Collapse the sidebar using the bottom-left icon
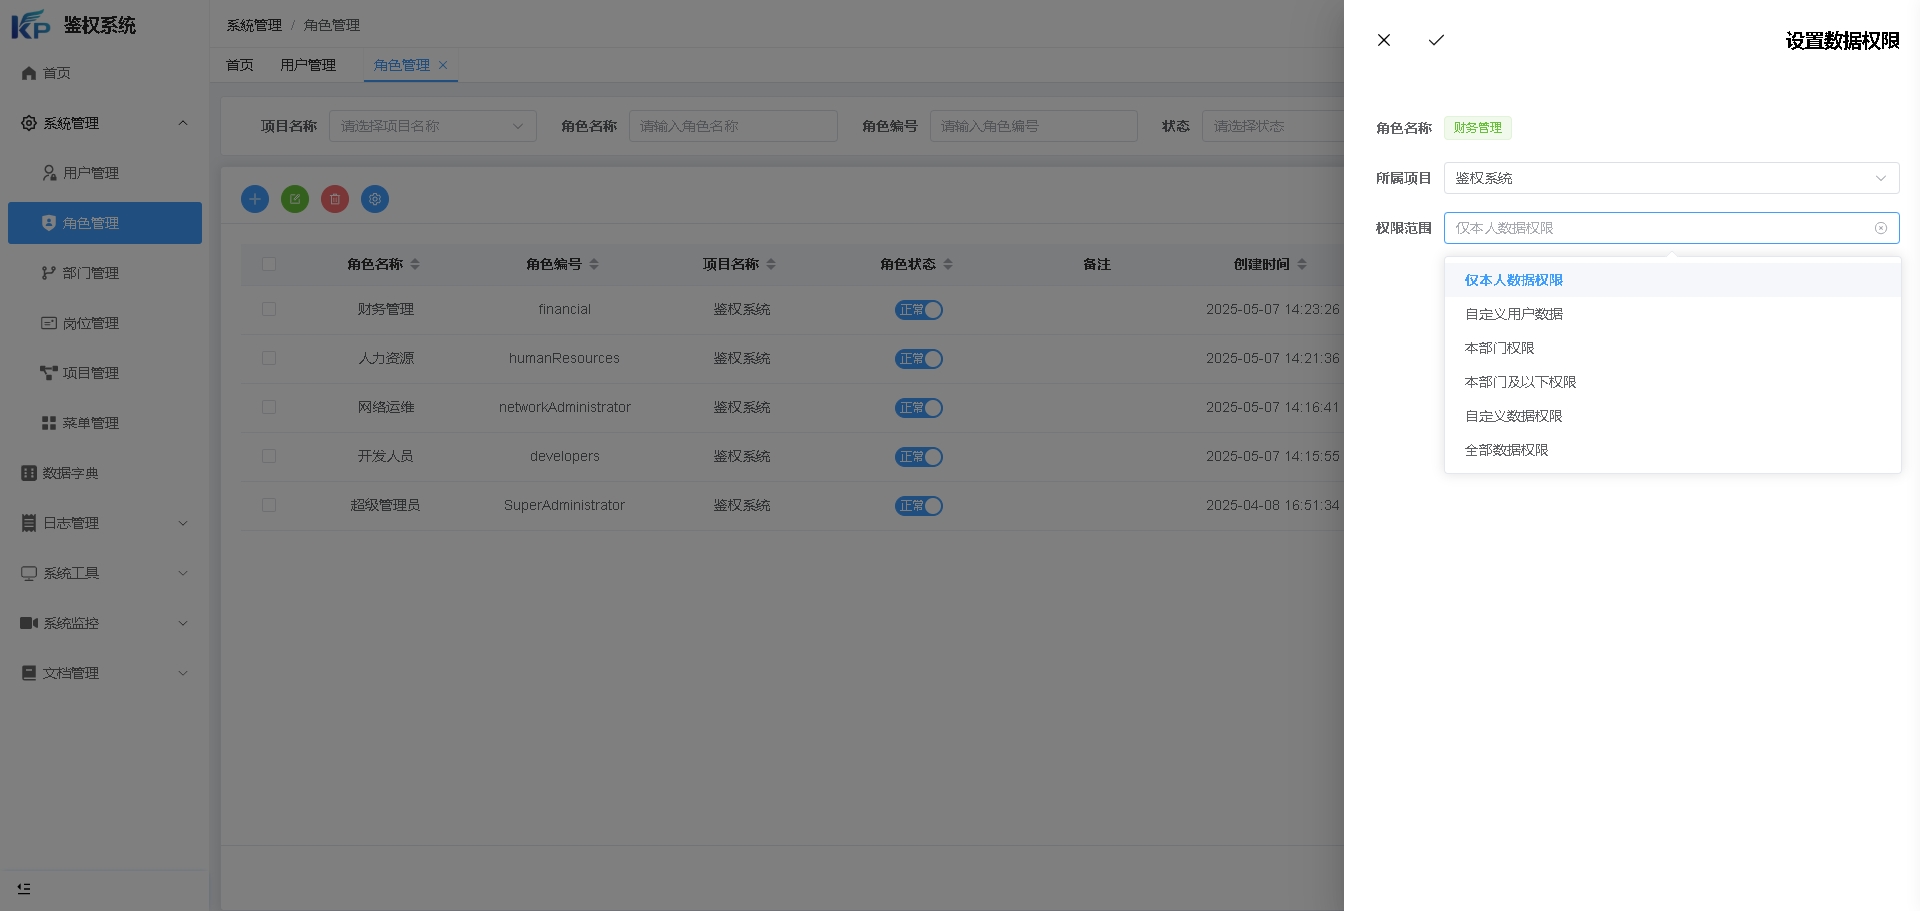Screen dimensions: 1920x911 coord(24,888)
